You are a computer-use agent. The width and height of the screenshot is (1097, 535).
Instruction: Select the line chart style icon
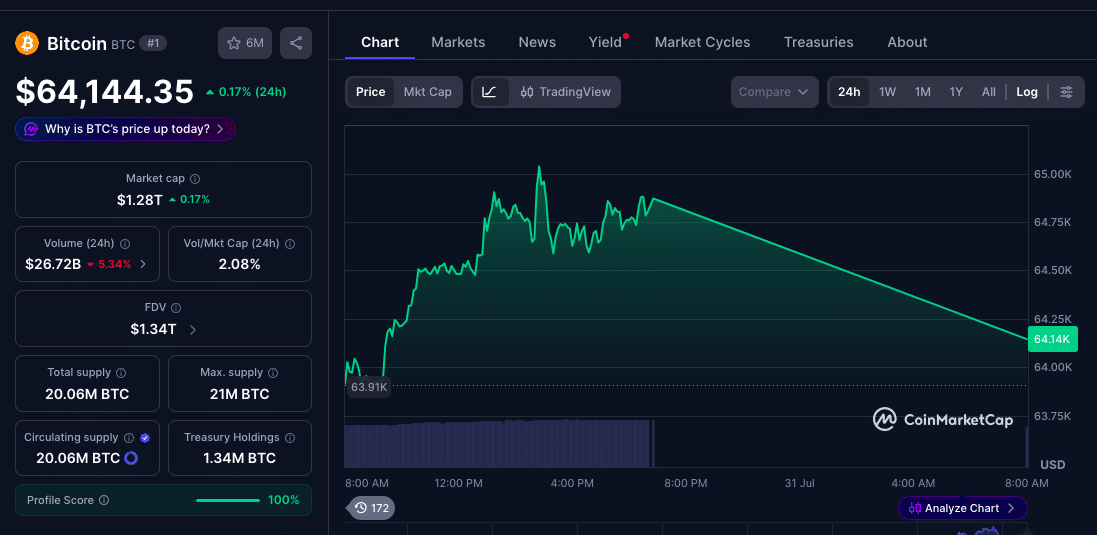(x=490, y=92)
